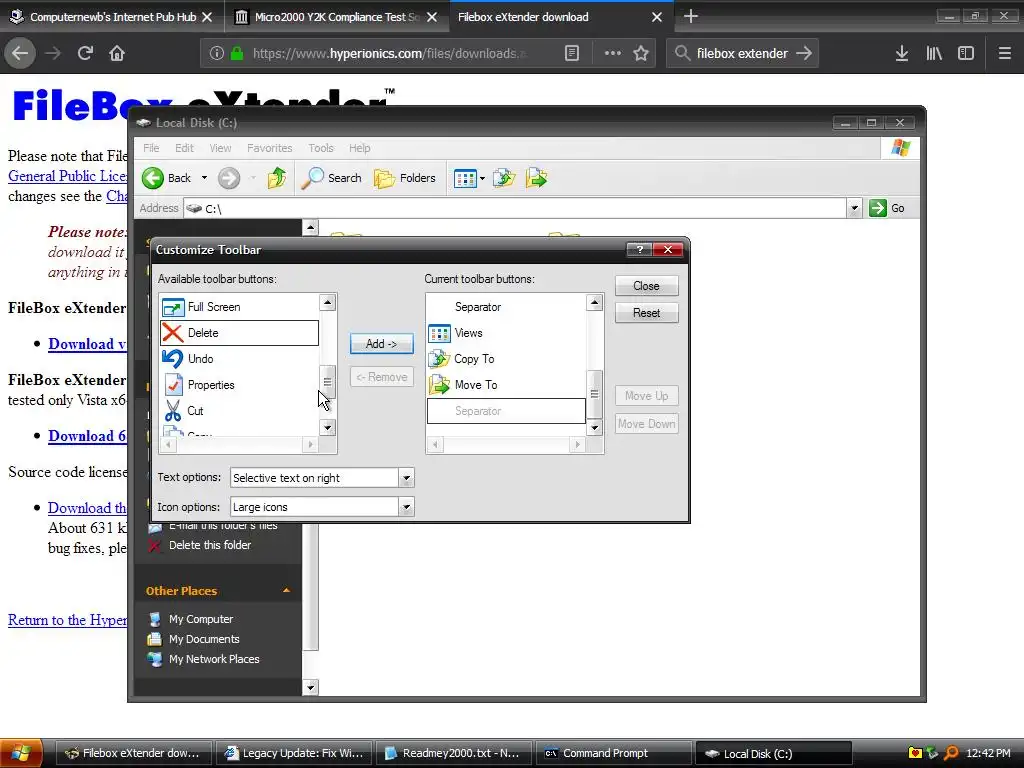Click Close in Customize Toolbar dialog

point(647,286)
